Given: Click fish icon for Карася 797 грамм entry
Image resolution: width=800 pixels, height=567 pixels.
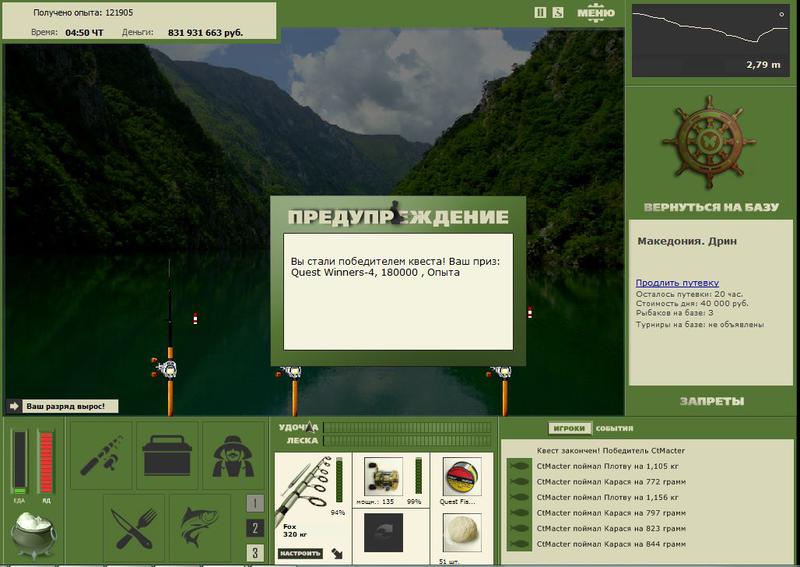Looking at the screenshot, I should click(519, 513).
